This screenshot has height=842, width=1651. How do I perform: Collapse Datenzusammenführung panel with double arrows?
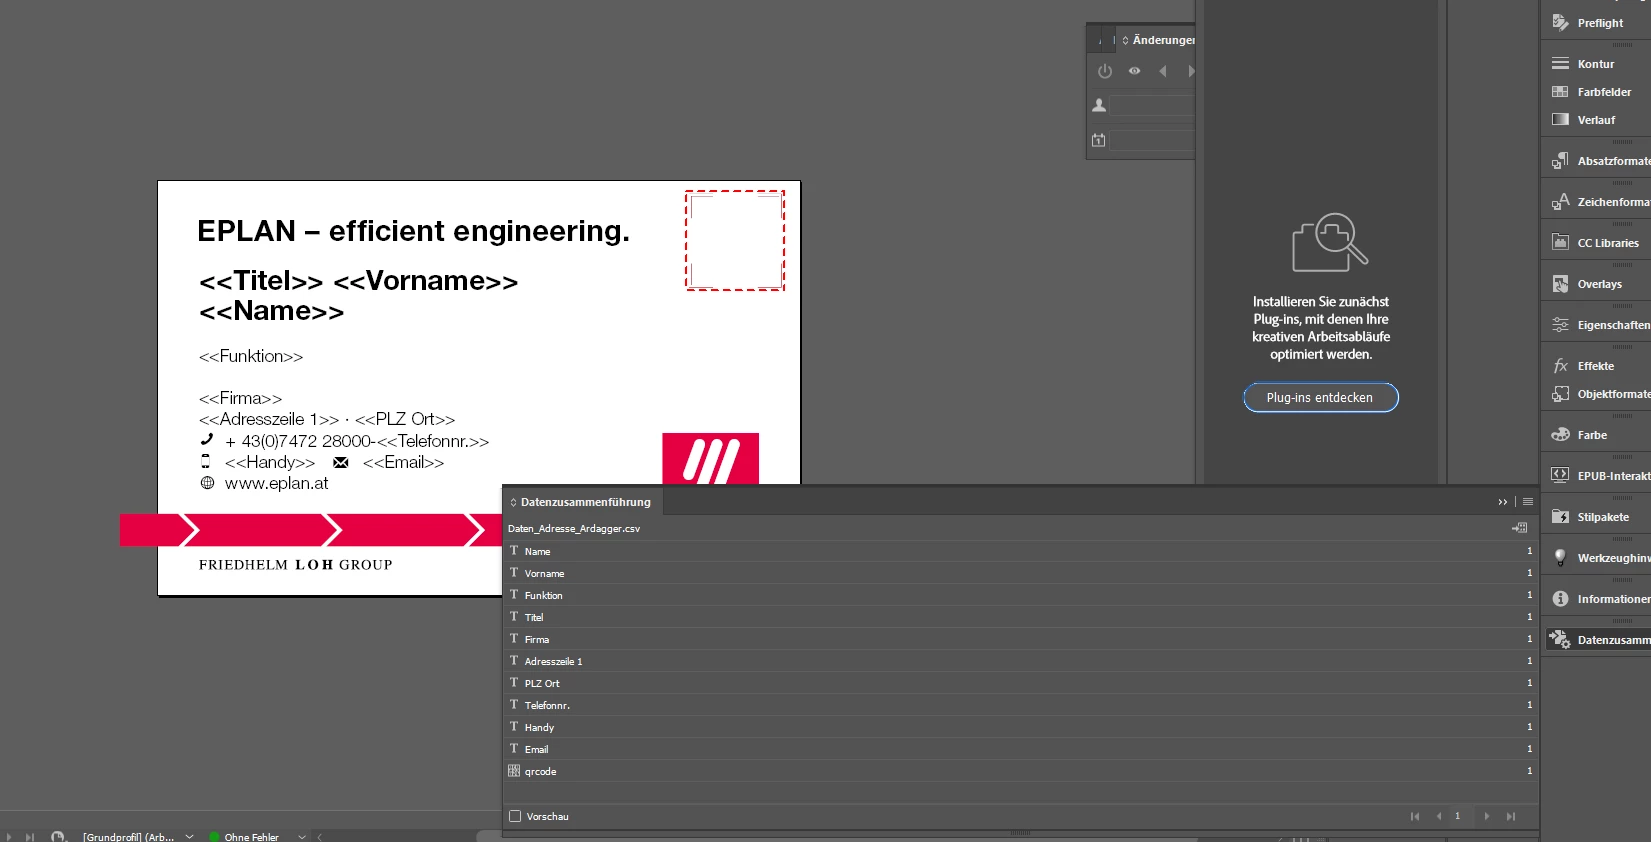[1502, 502]
